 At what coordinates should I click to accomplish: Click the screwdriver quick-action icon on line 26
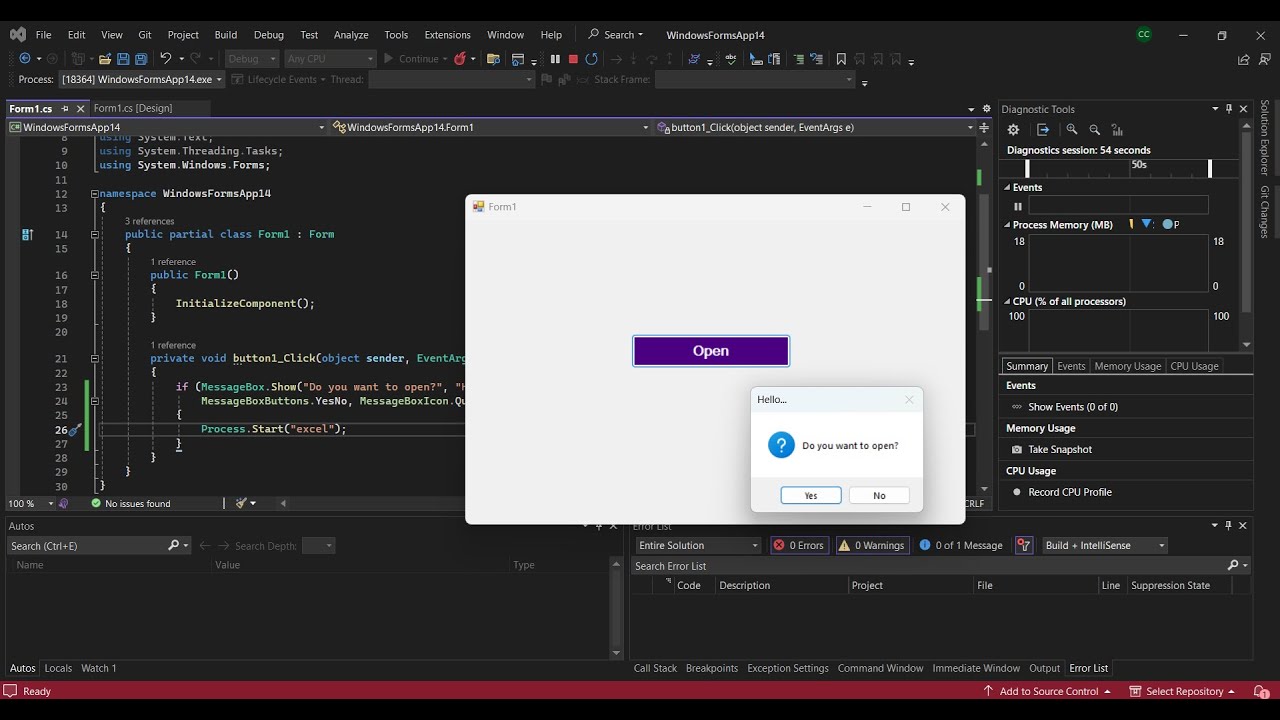pyautogui.click(x=73, y=429)
